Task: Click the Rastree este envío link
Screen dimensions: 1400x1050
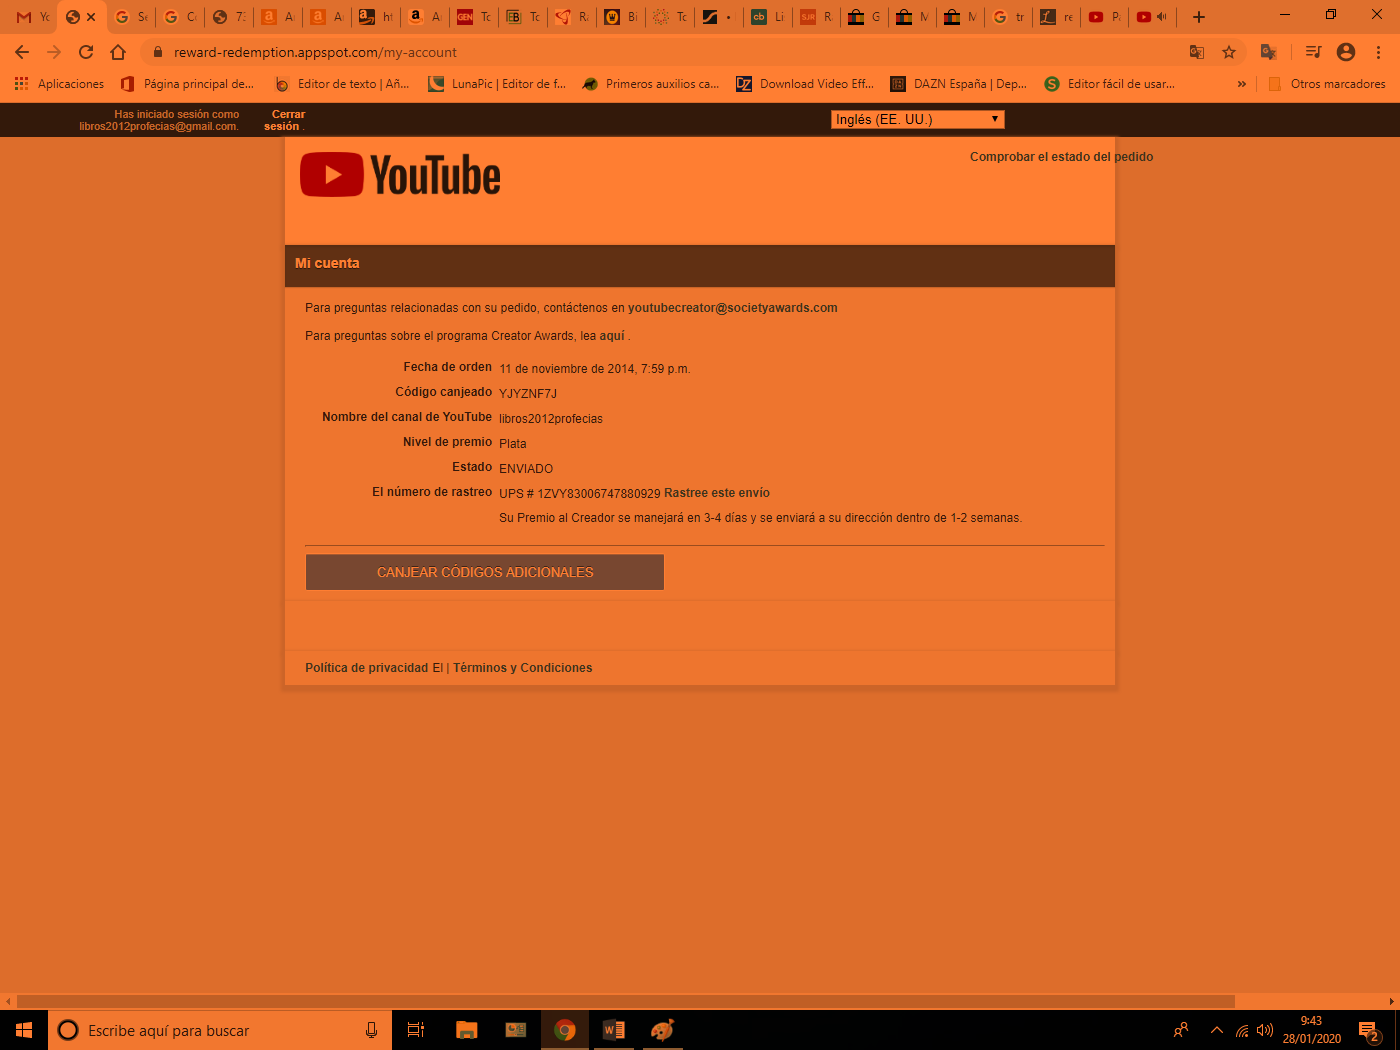Action: click(717, 493)
